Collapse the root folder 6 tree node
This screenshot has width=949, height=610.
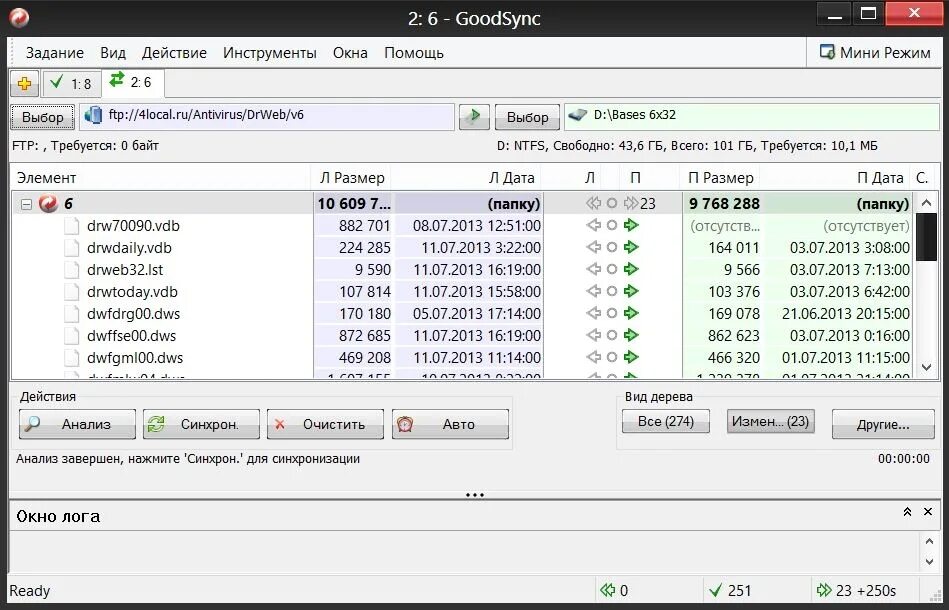(x=26, y=205)
